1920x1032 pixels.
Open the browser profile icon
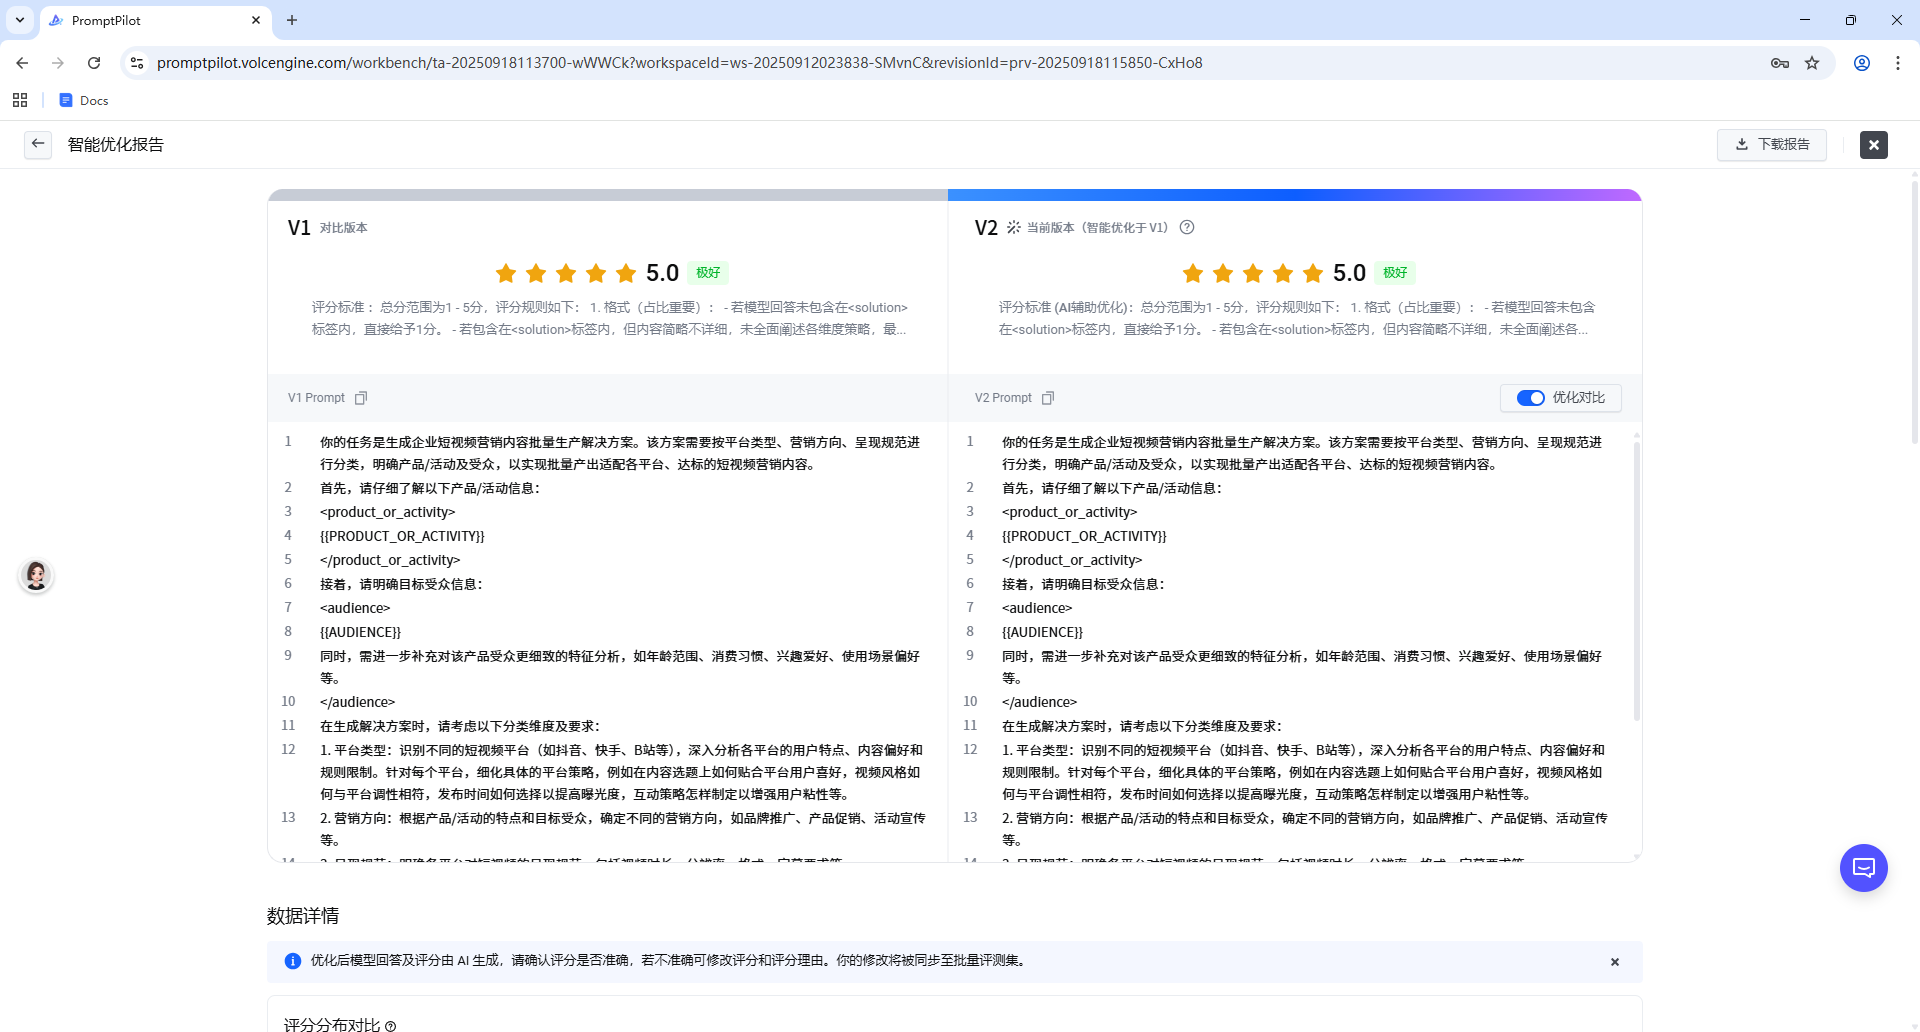pos(1862,63)
